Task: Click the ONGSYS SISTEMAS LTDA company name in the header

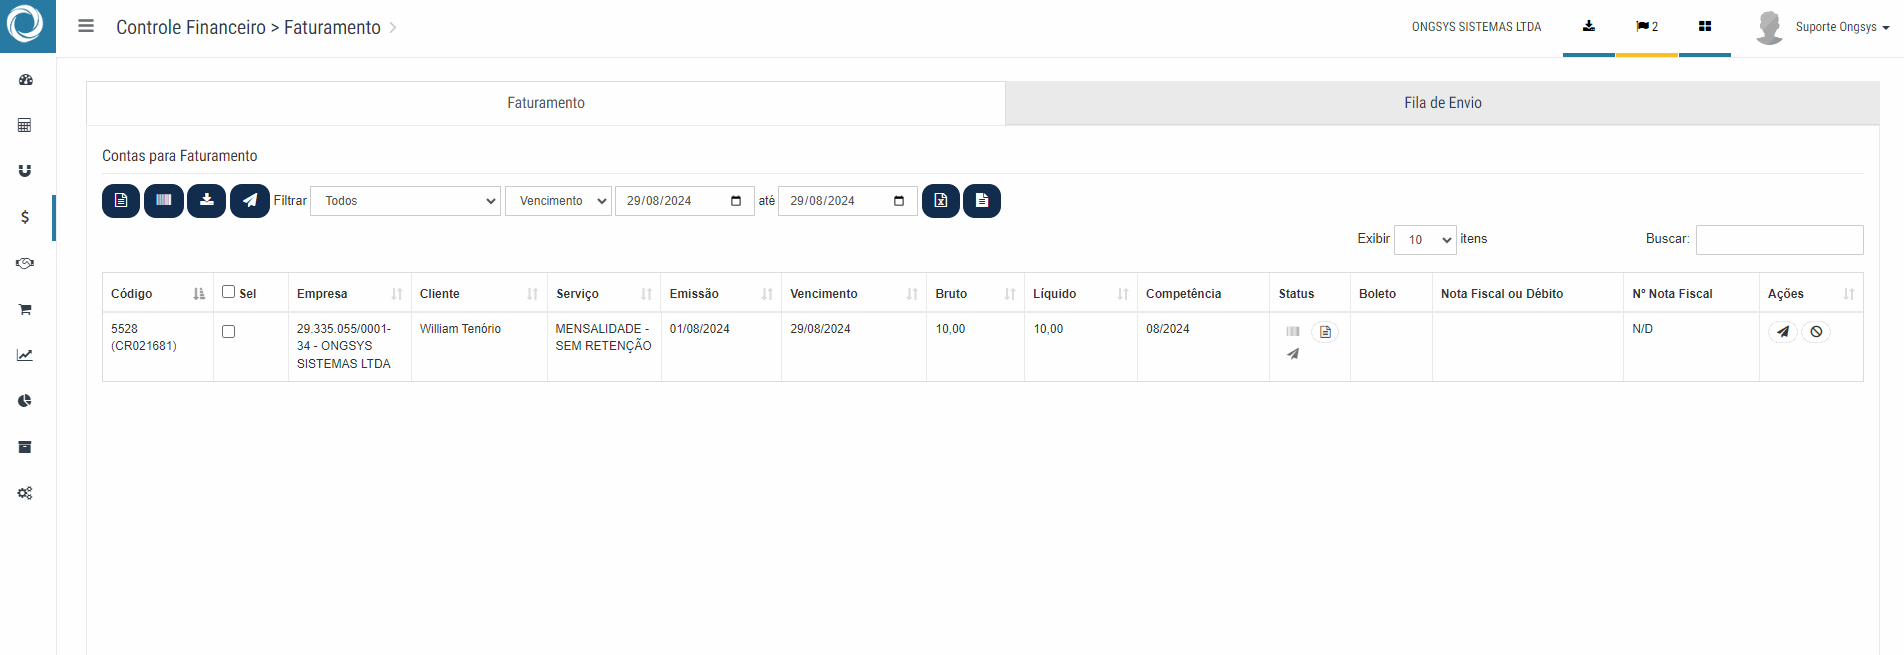Action: click(x=1476, y=27)
